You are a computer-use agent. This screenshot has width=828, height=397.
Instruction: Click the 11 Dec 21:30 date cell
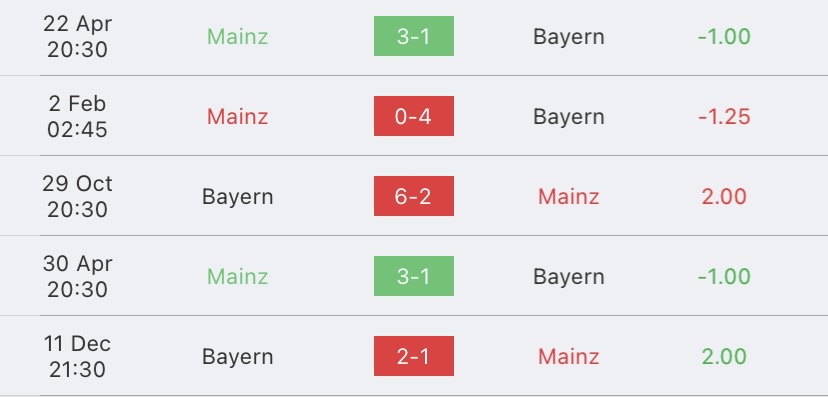pos(78,356)
